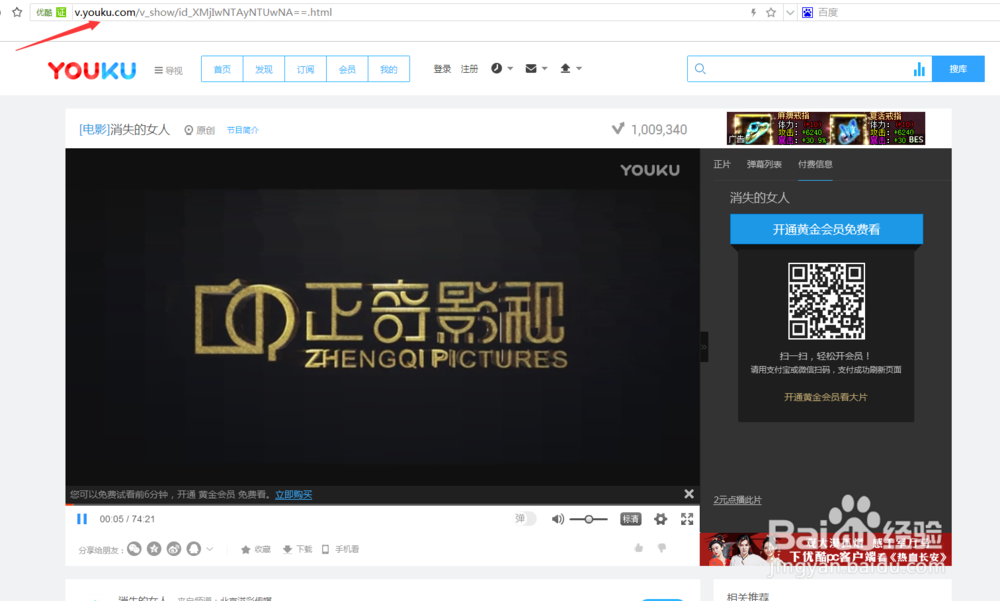1000x601 pixels.
Task: Thumbs down the video
Action: pyautogui.click(x=662, y=548)
